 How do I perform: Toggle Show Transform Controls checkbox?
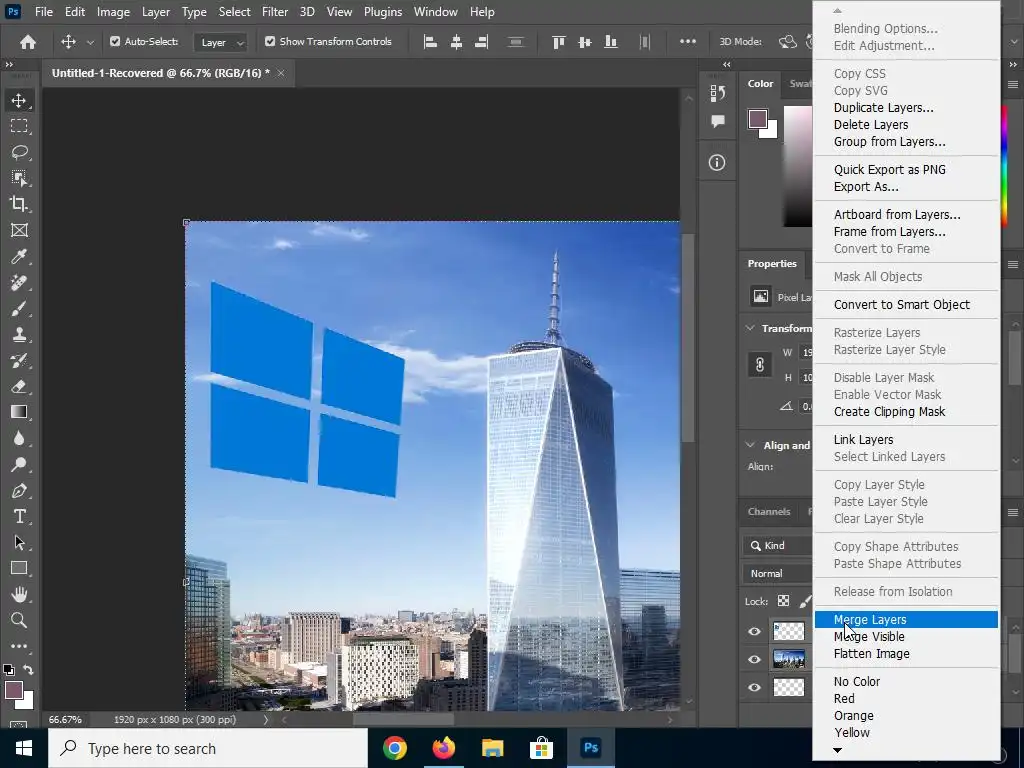pyautogui.click(x=270, y=41)
